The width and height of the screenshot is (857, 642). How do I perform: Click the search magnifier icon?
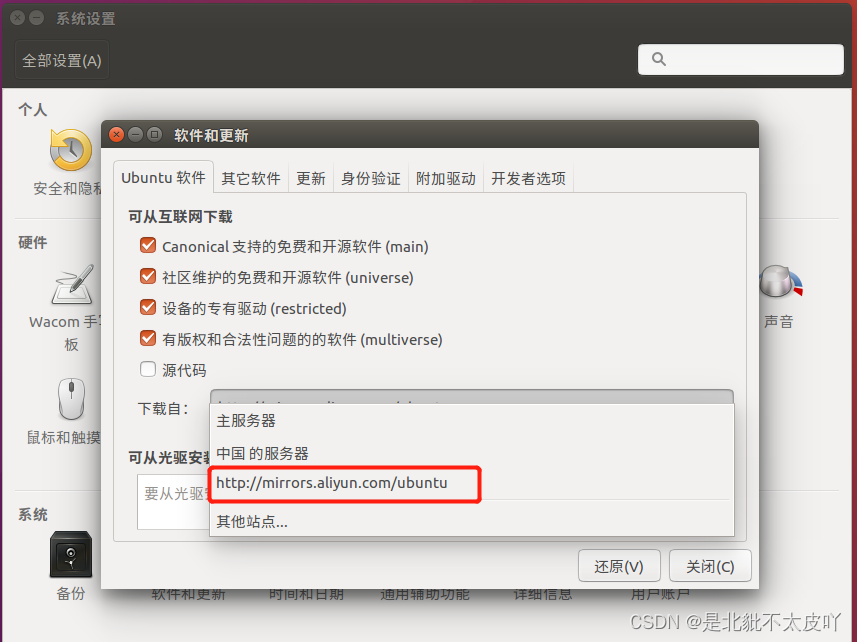click(659, 59)
